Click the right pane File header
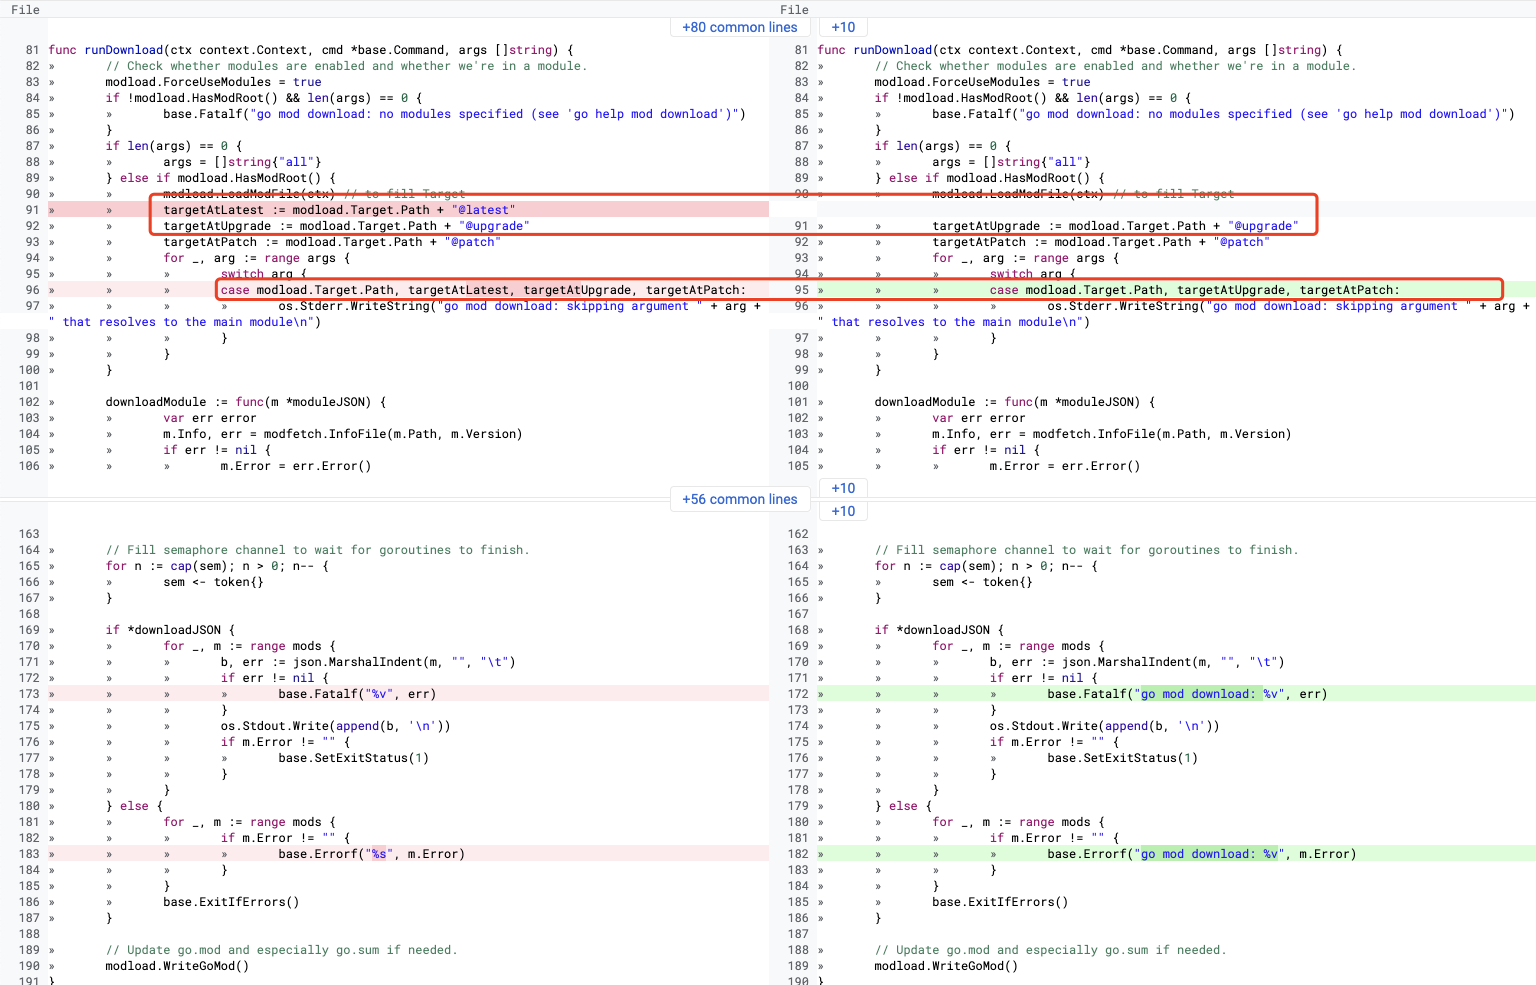This screenshot has height=985, width=1536. coord(795,9)
